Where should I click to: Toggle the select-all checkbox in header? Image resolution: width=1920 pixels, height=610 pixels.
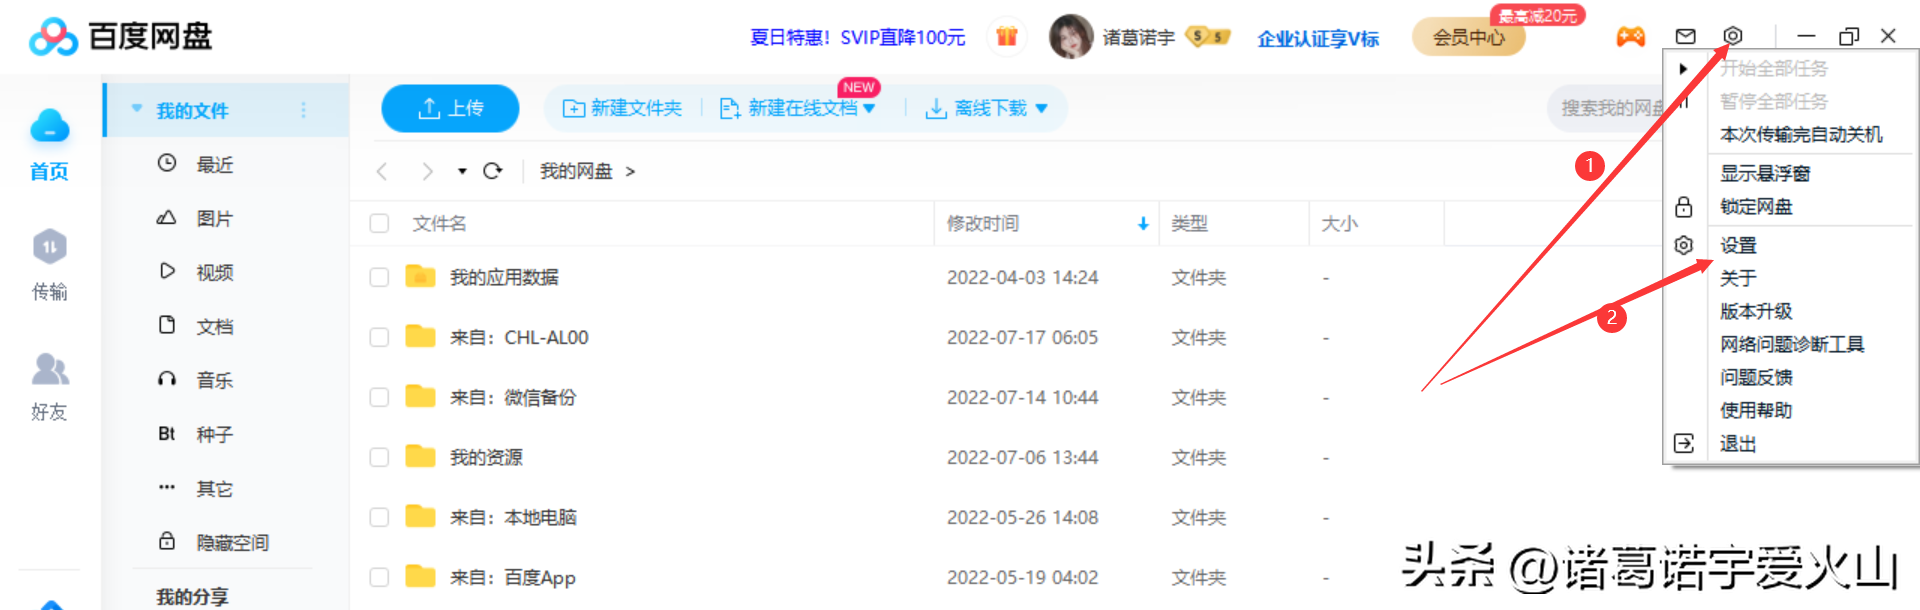[x=379, y=223]
